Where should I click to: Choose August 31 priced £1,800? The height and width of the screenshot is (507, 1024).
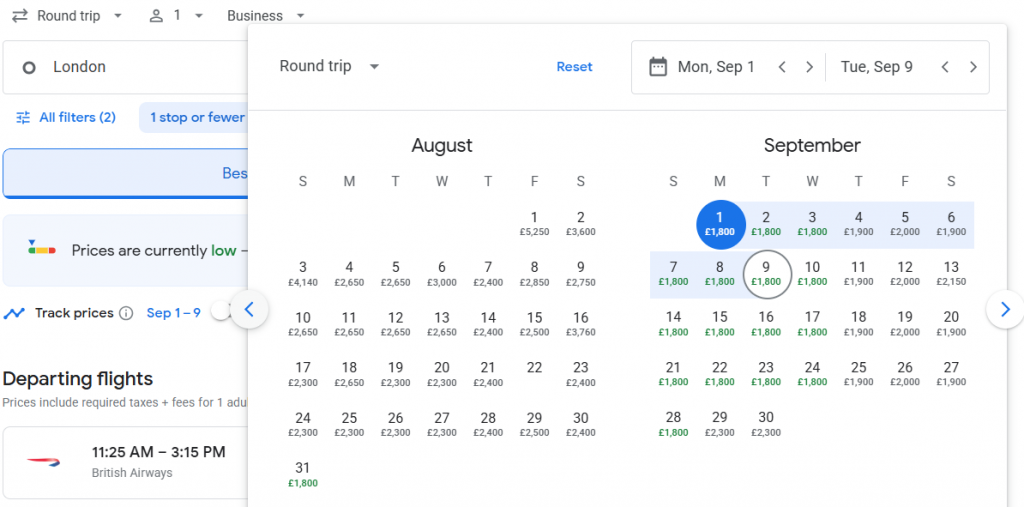pos(302,474)
